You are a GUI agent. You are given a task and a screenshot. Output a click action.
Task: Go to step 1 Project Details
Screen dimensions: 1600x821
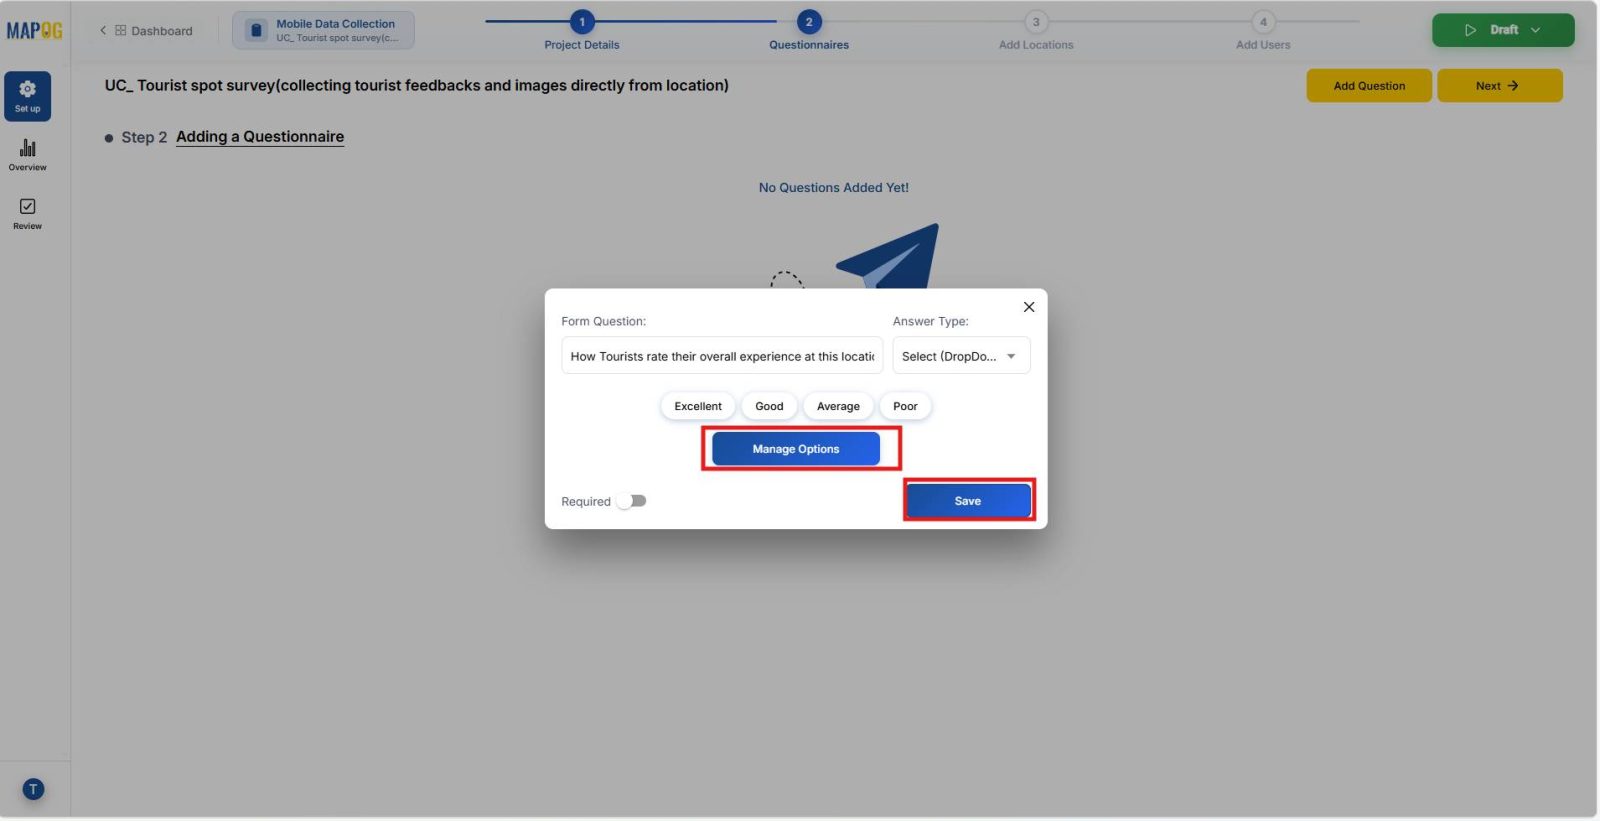[x=582, y=22]
